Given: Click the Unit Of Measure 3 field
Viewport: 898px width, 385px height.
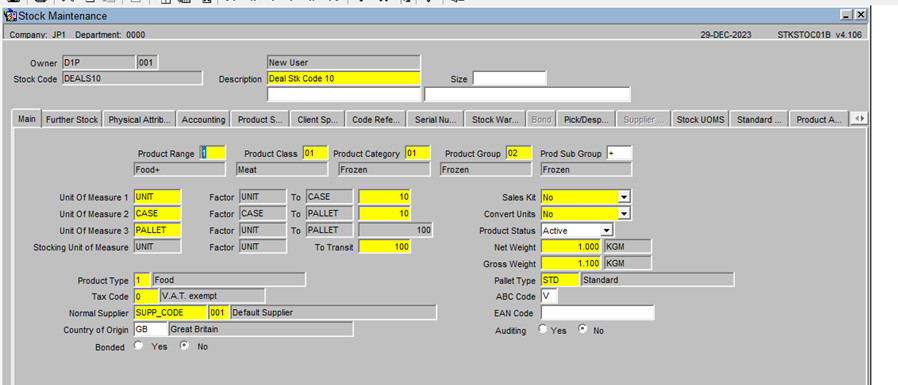Looking at the screenshot, I should coord(157,230).
